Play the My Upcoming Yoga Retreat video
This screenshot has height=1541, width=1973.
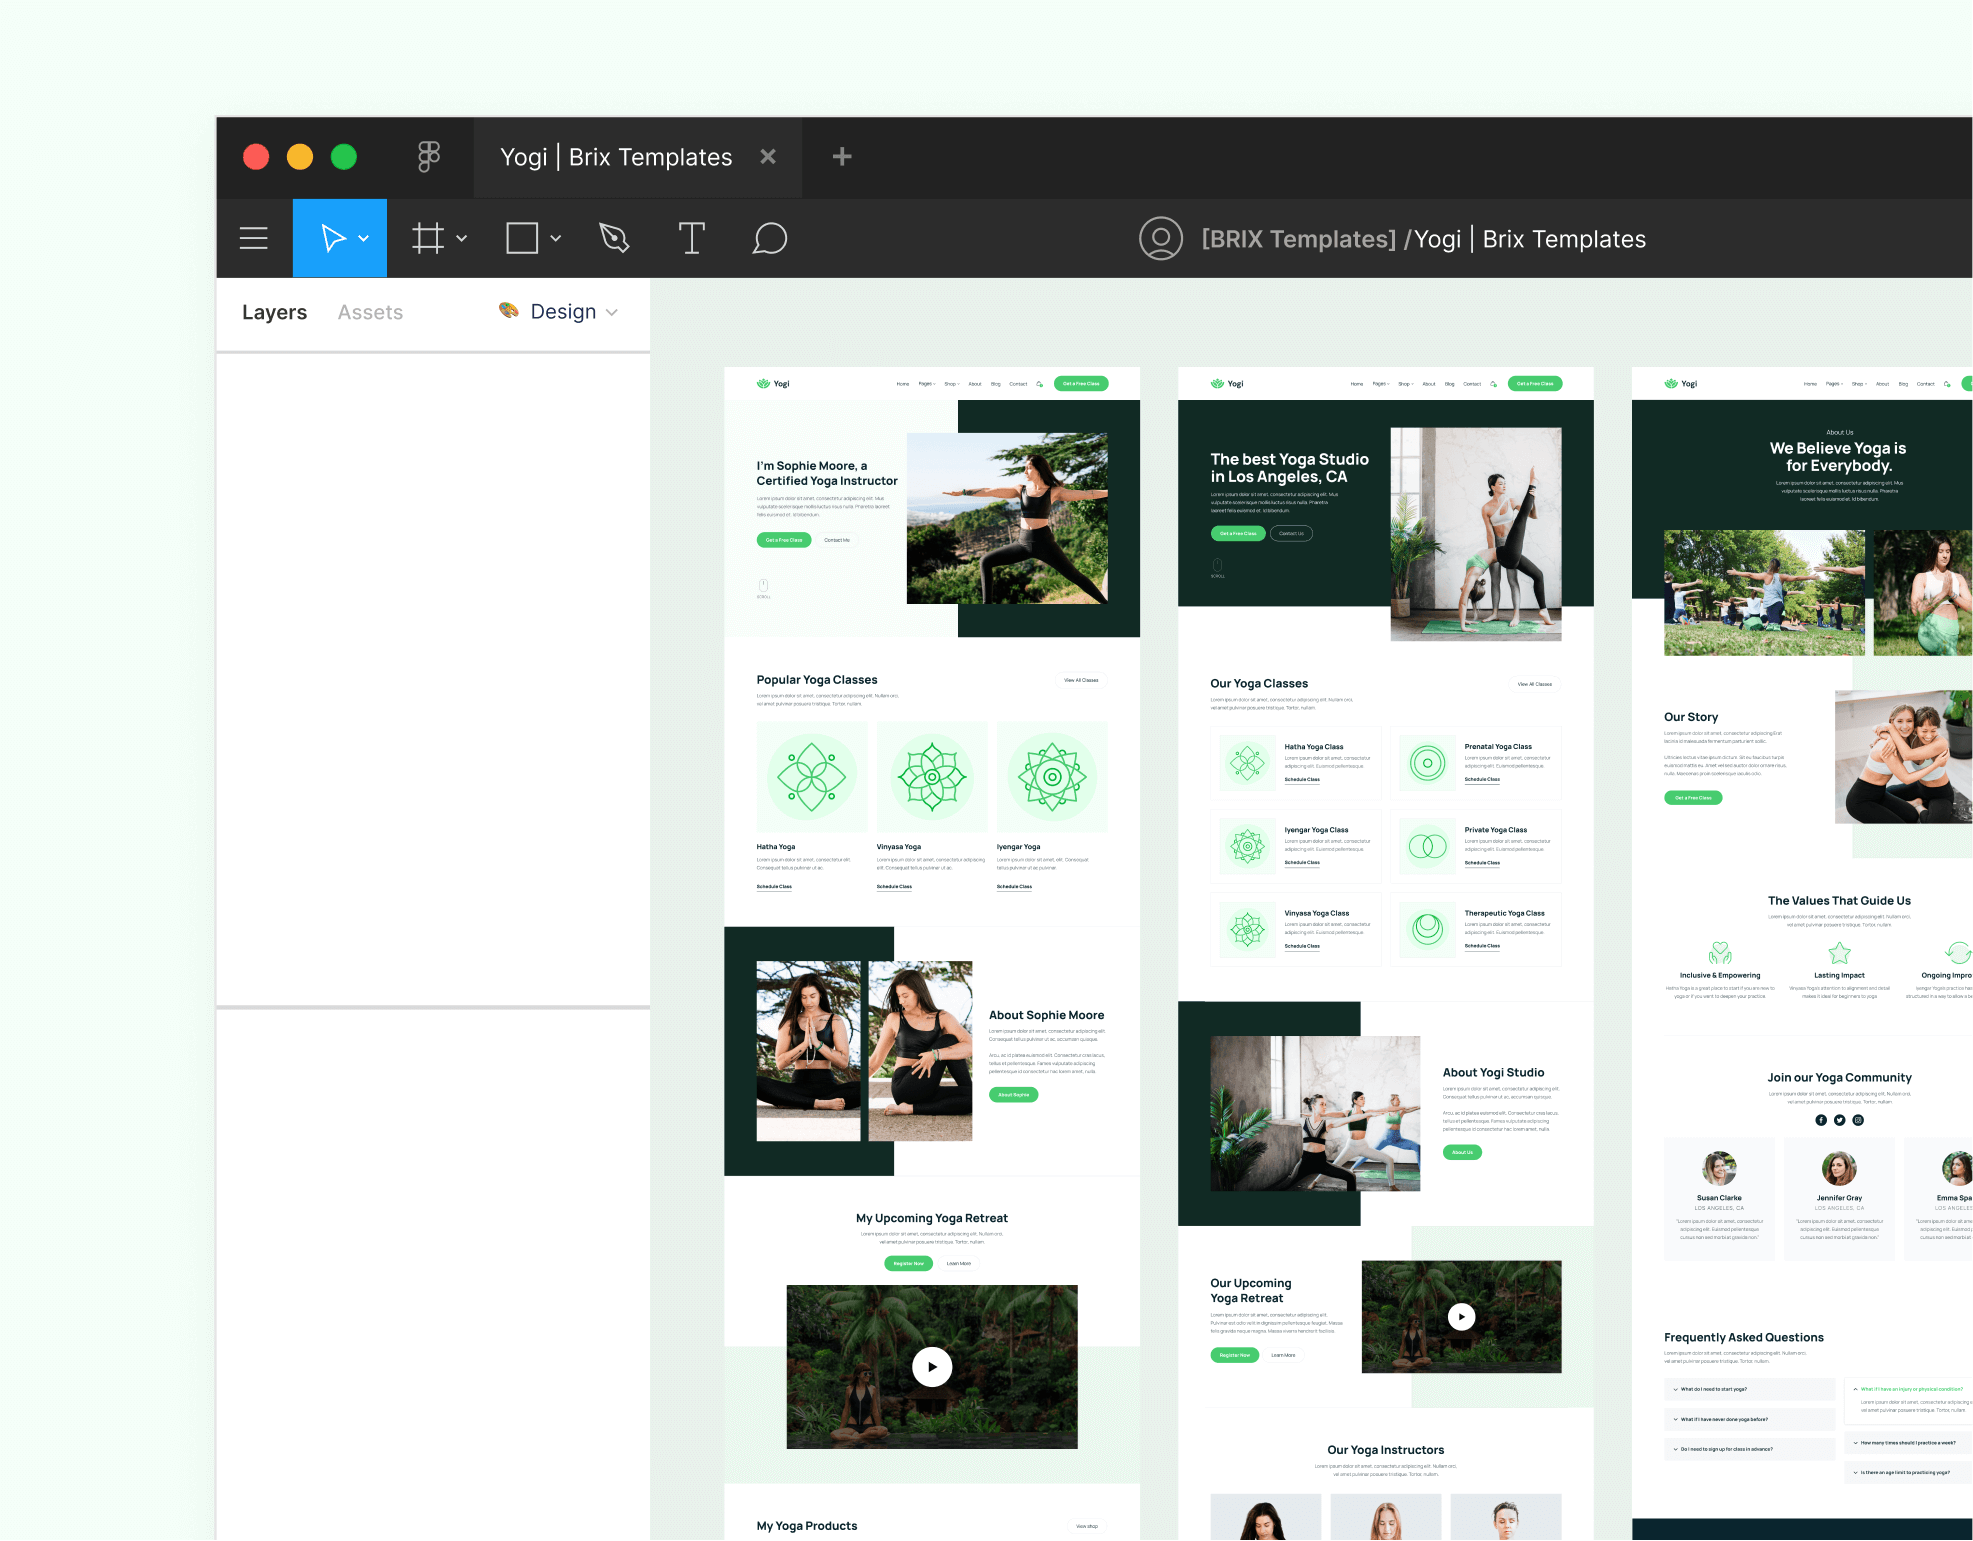click(932, 1367)
